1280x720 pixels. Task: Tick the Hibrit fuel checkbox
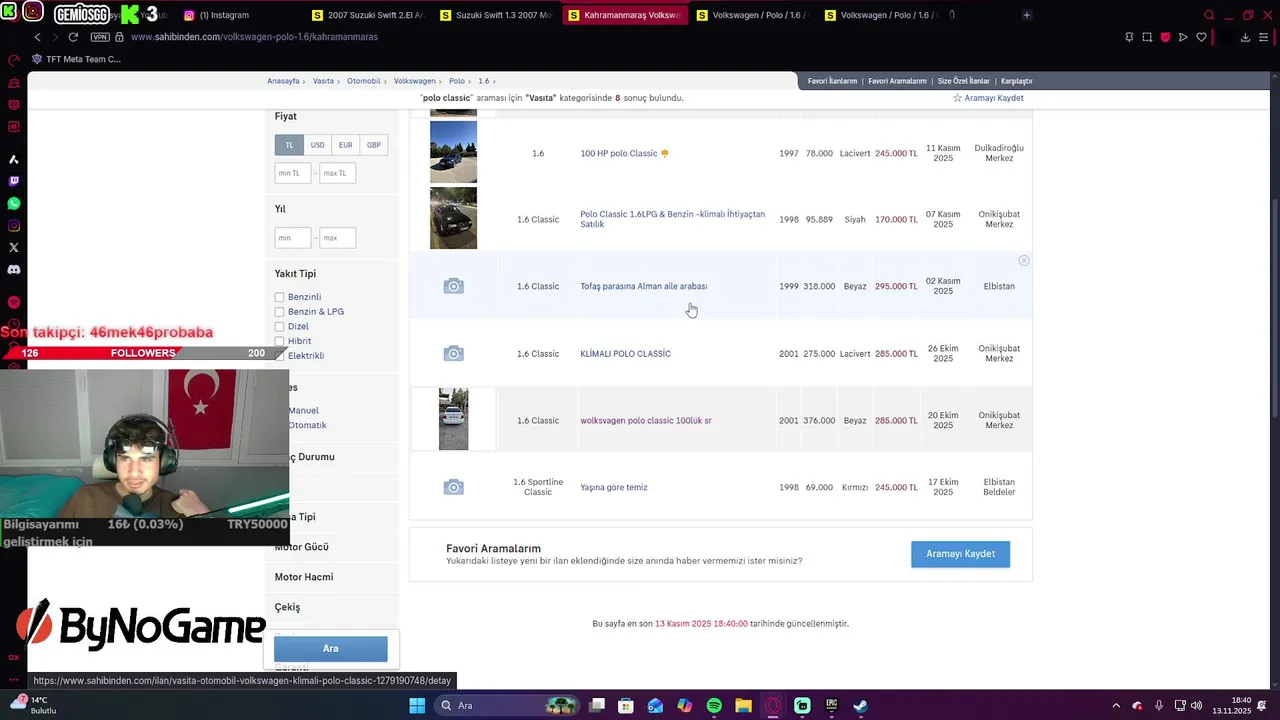[x=280, y=341]
